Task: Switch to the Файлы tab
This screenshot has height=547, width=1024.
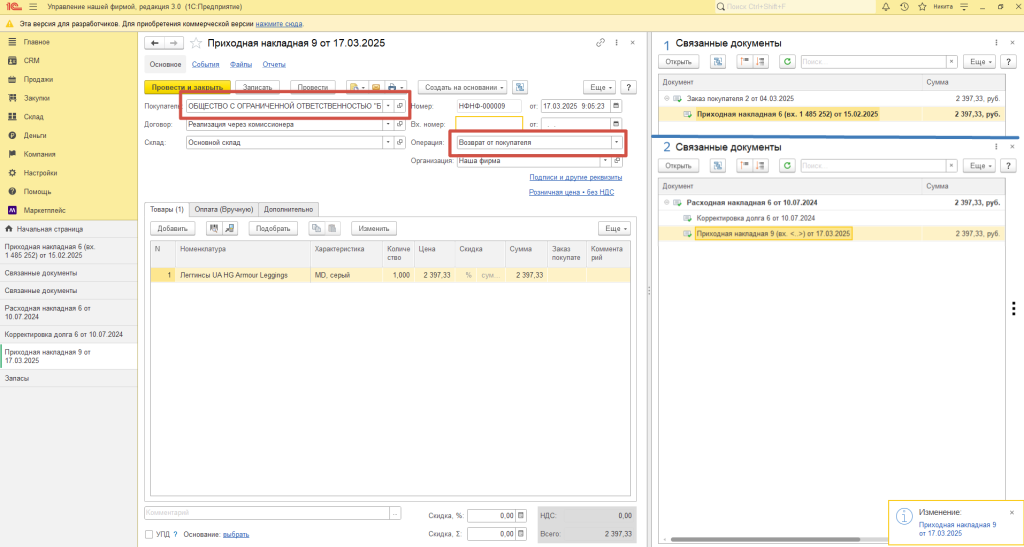Action: pos(241,65)
